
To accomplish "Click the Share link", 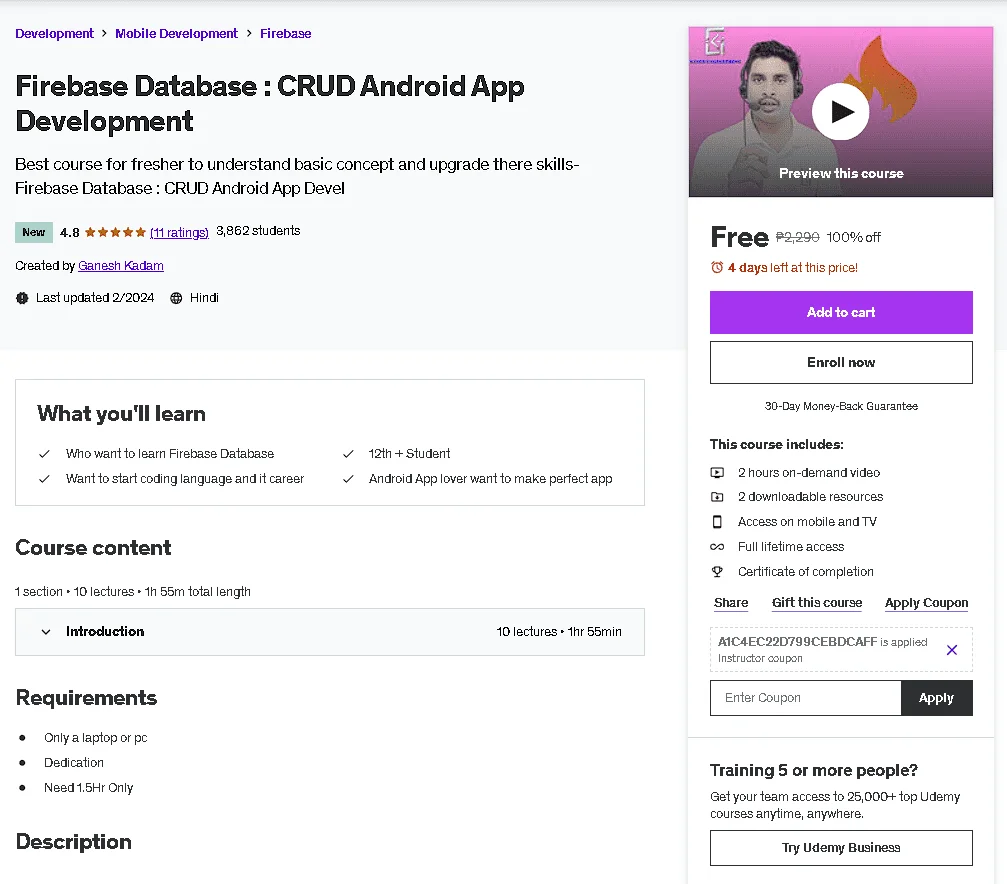I will 731,603.
